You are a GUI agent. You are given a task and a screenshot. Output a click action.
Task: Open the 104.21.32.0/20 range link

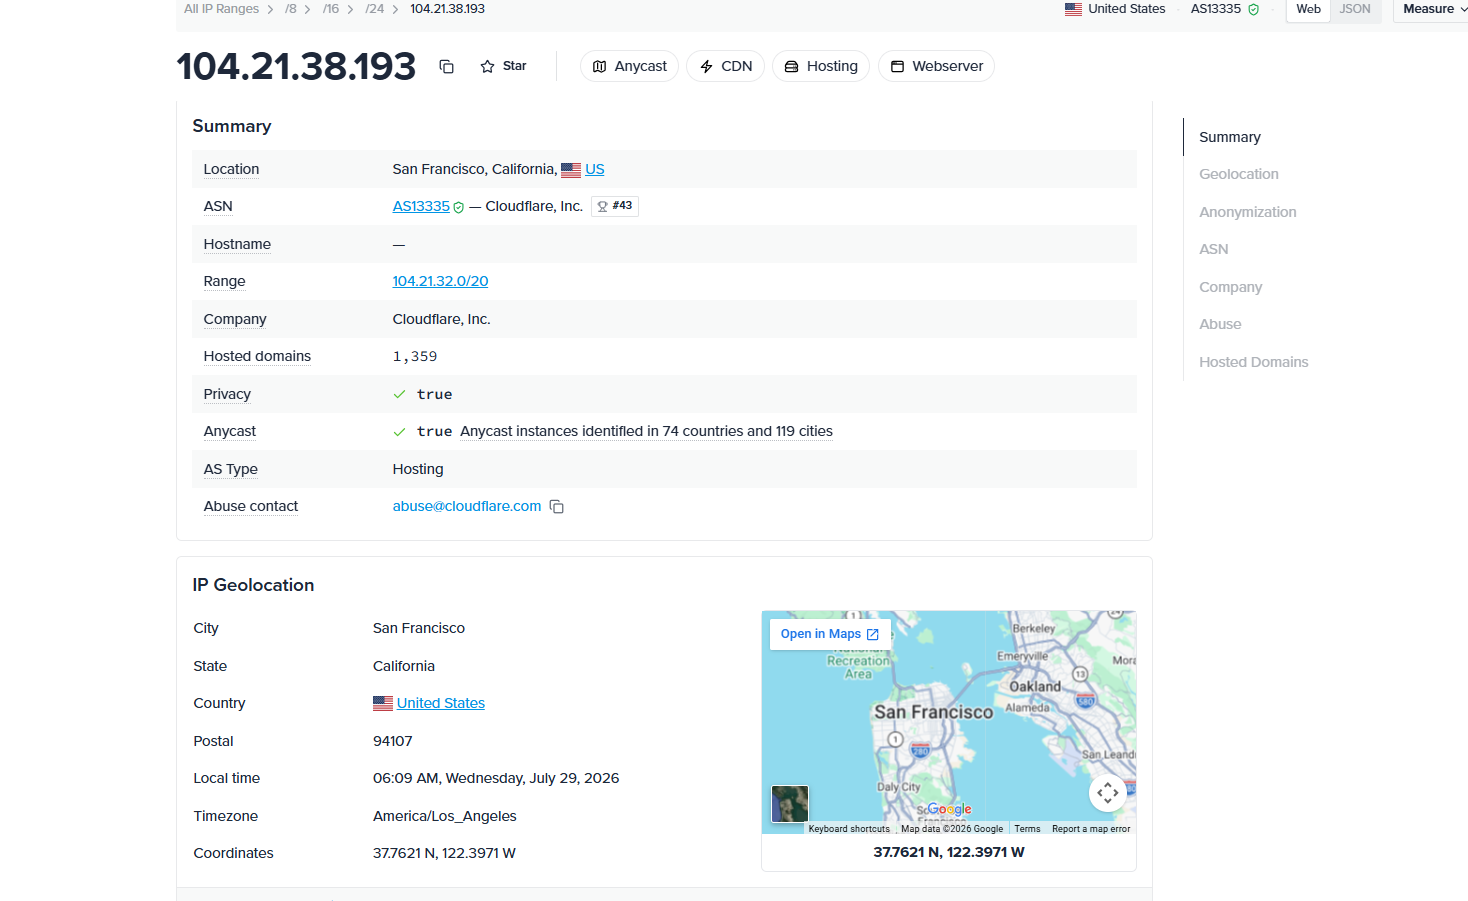[x=440, y=281]
